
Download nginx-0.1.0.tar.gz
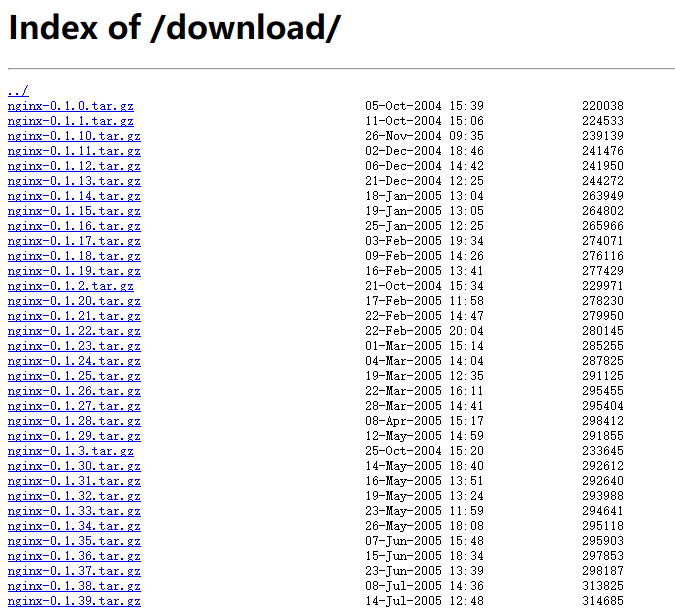71,106
